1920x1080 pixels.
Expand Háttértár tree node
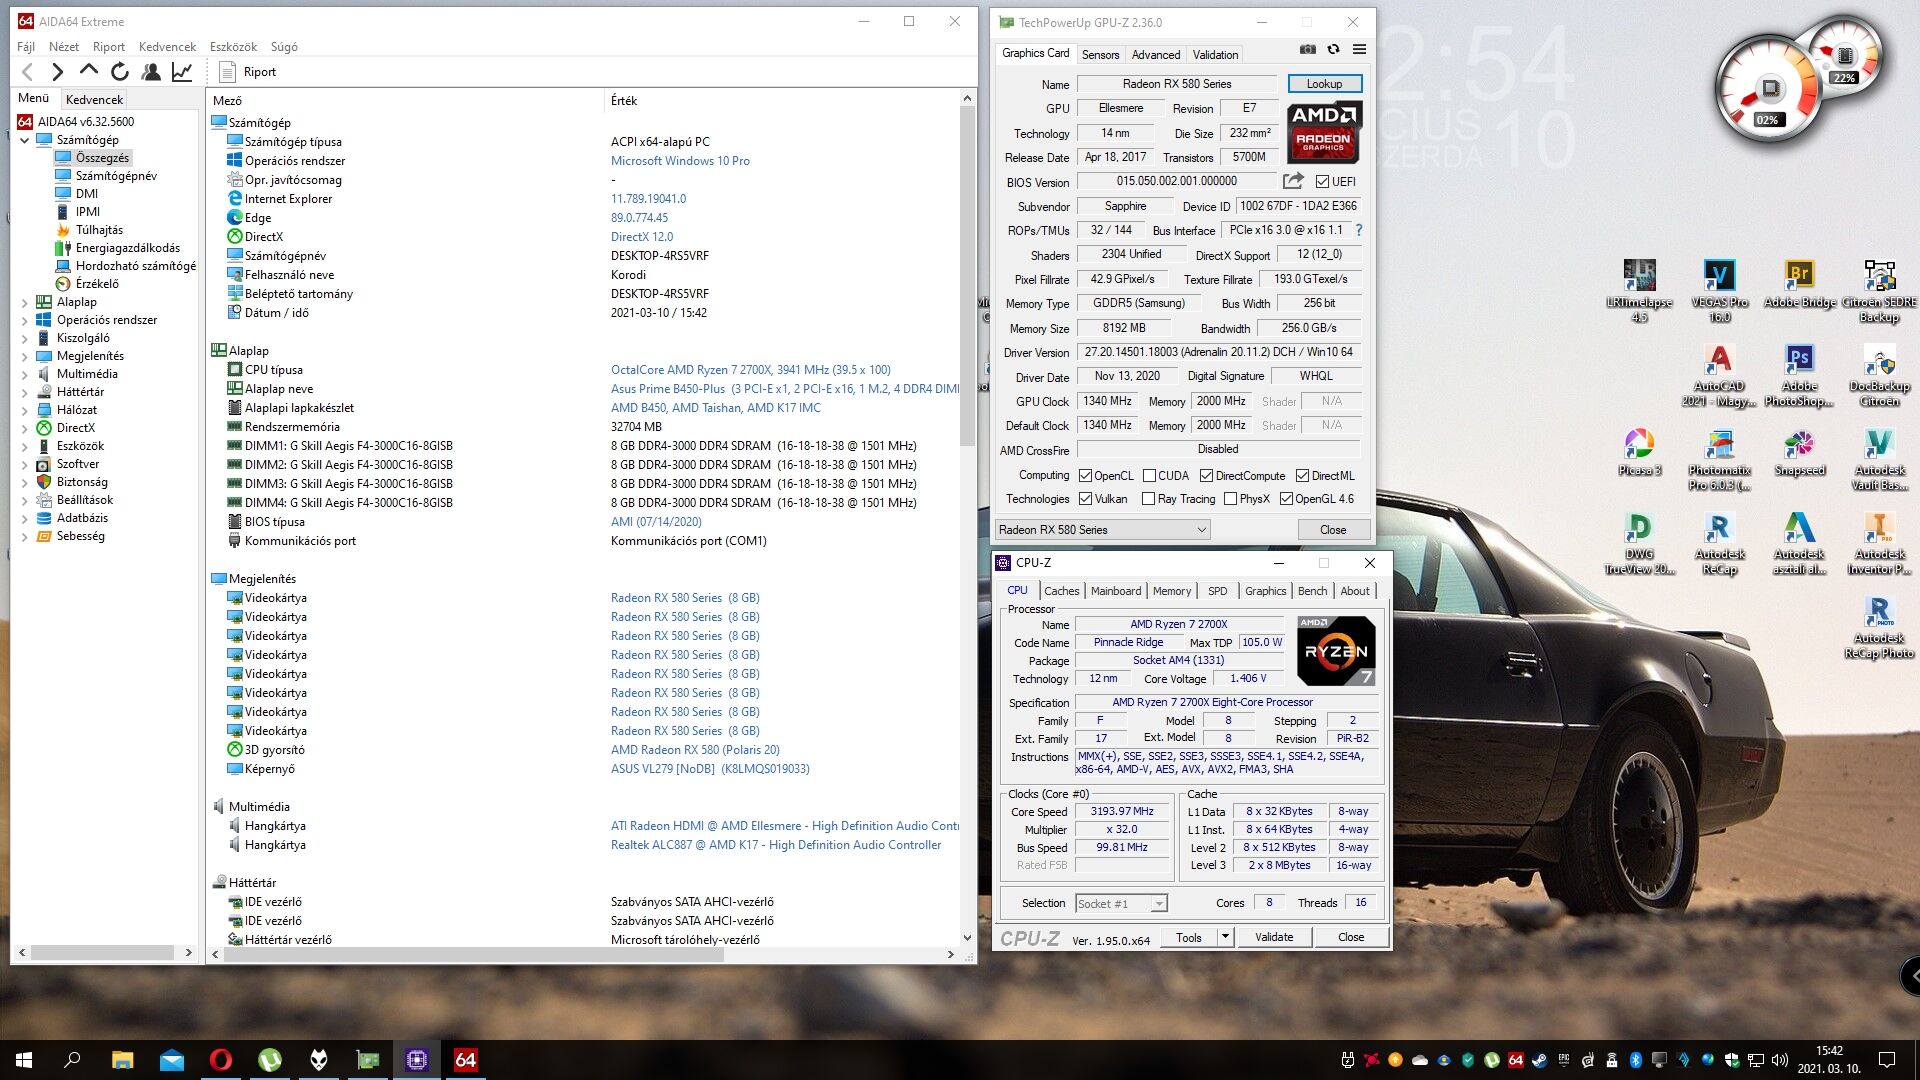25,392
